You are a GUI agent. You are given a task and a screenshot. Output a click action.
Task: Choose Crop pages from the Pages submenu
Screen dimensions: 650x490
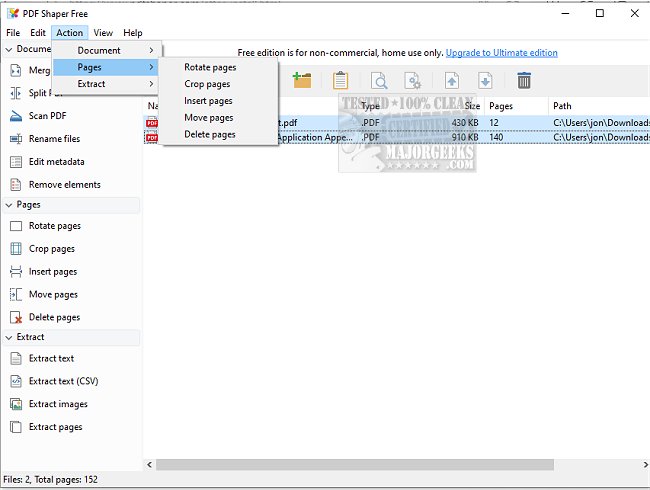207,84
